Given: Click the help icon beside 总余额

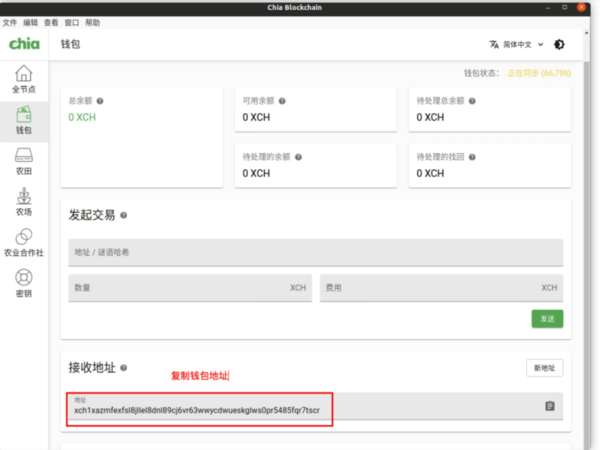Looking at the screenshot, I should [x=100, y=101].
